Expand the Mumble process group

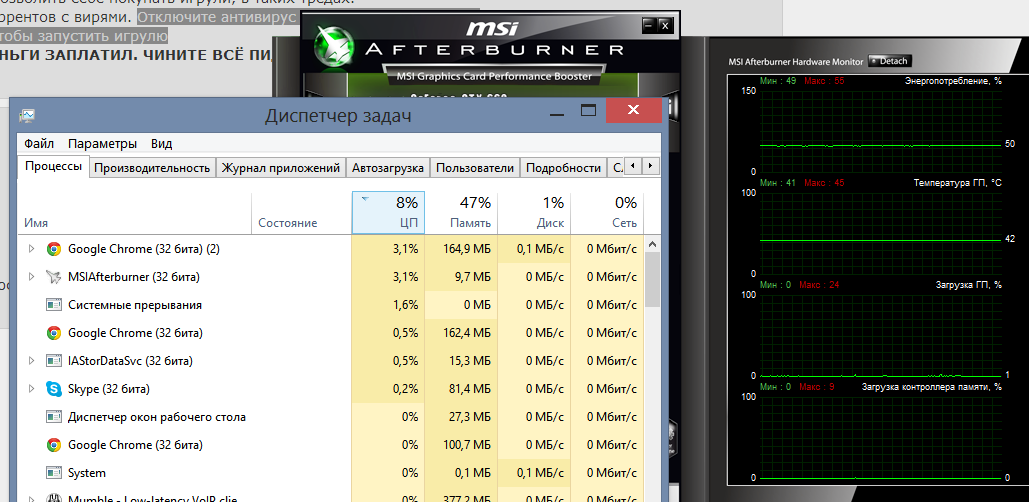tap(31, 499)
